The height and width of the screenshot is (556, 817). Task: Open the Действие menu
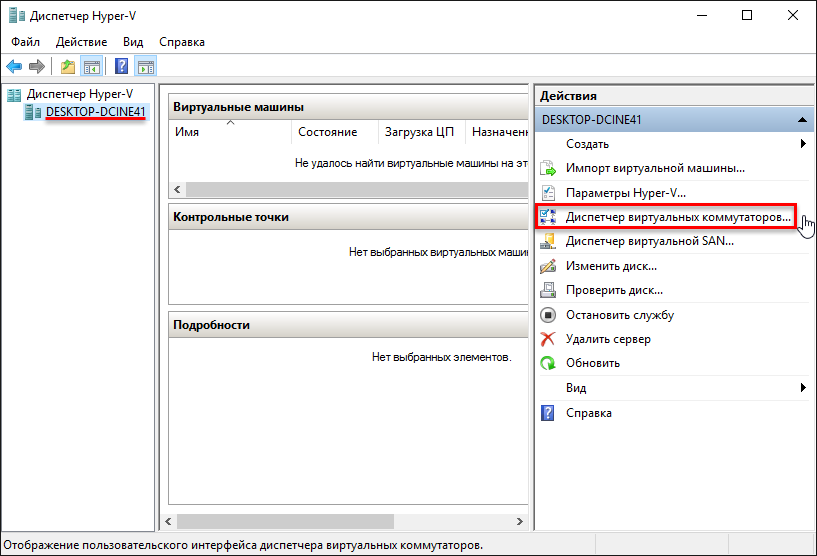[x=82, y=42]
